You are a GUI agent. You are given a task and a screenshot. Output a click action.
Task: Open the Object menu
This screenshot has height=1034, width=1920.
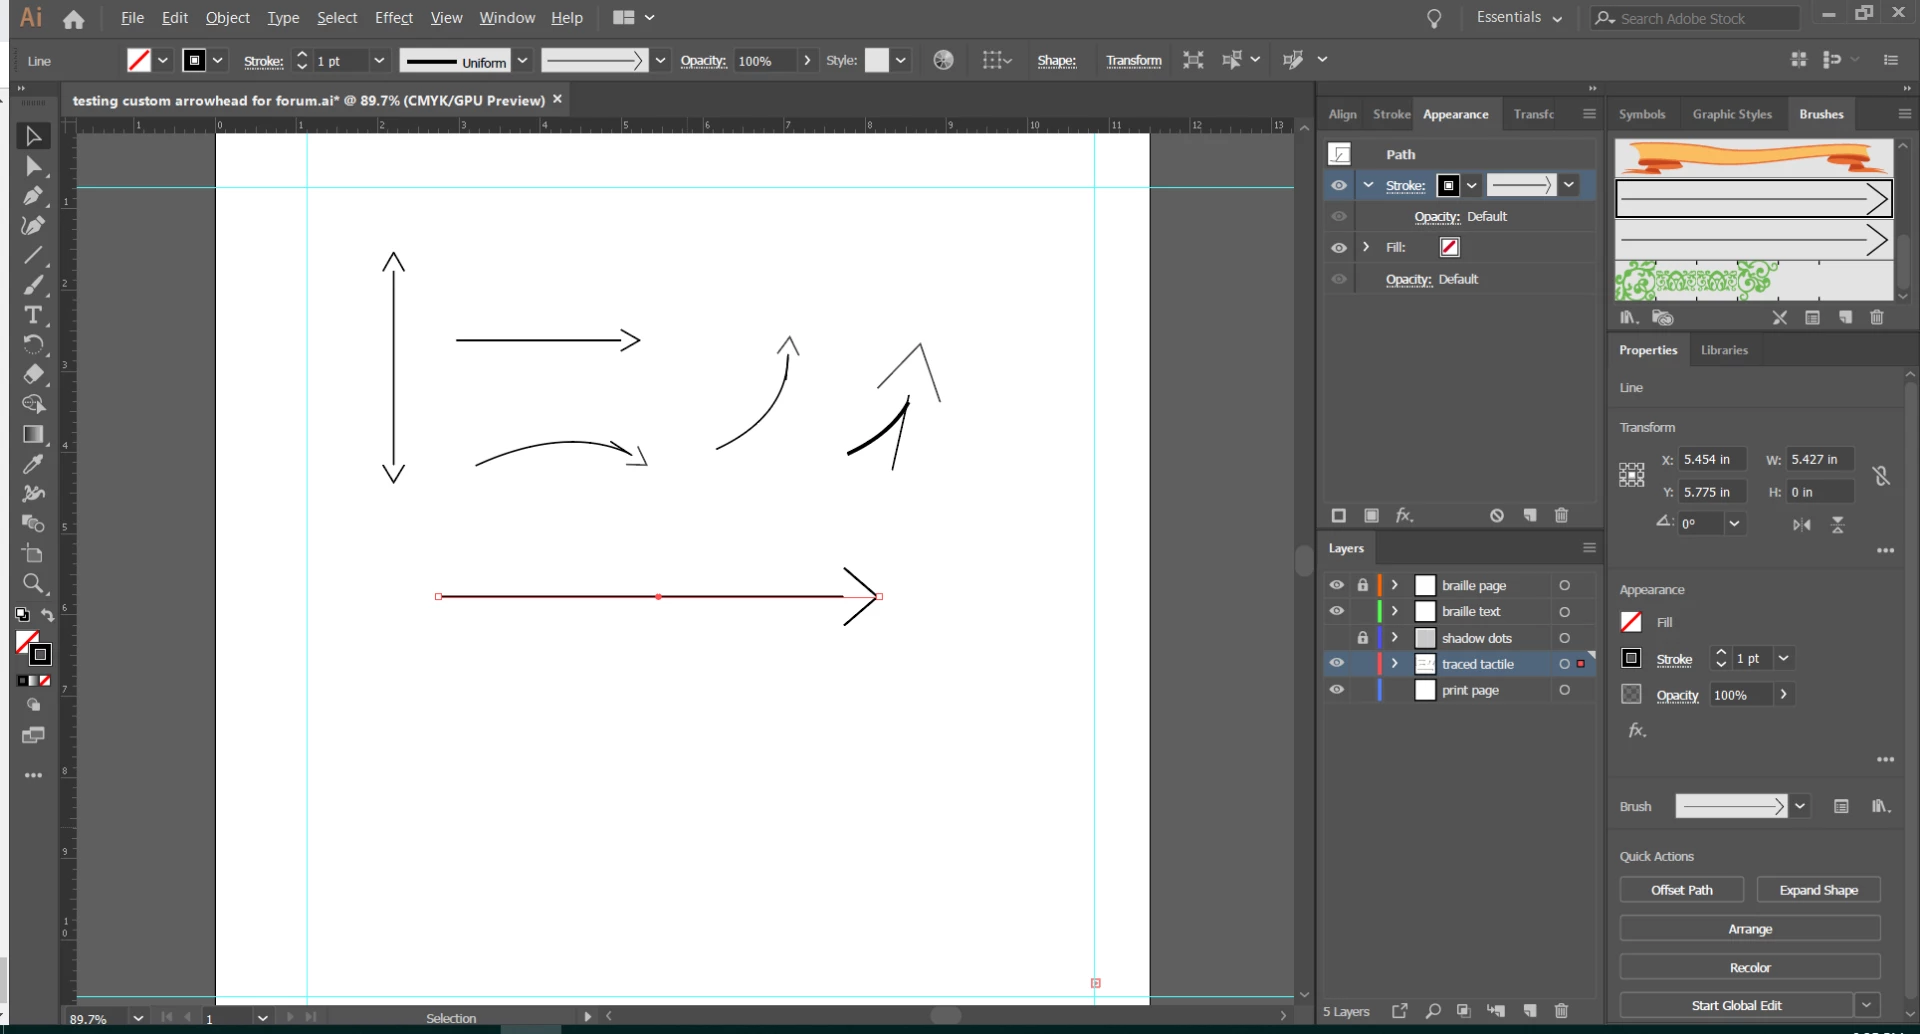point(228,18)
